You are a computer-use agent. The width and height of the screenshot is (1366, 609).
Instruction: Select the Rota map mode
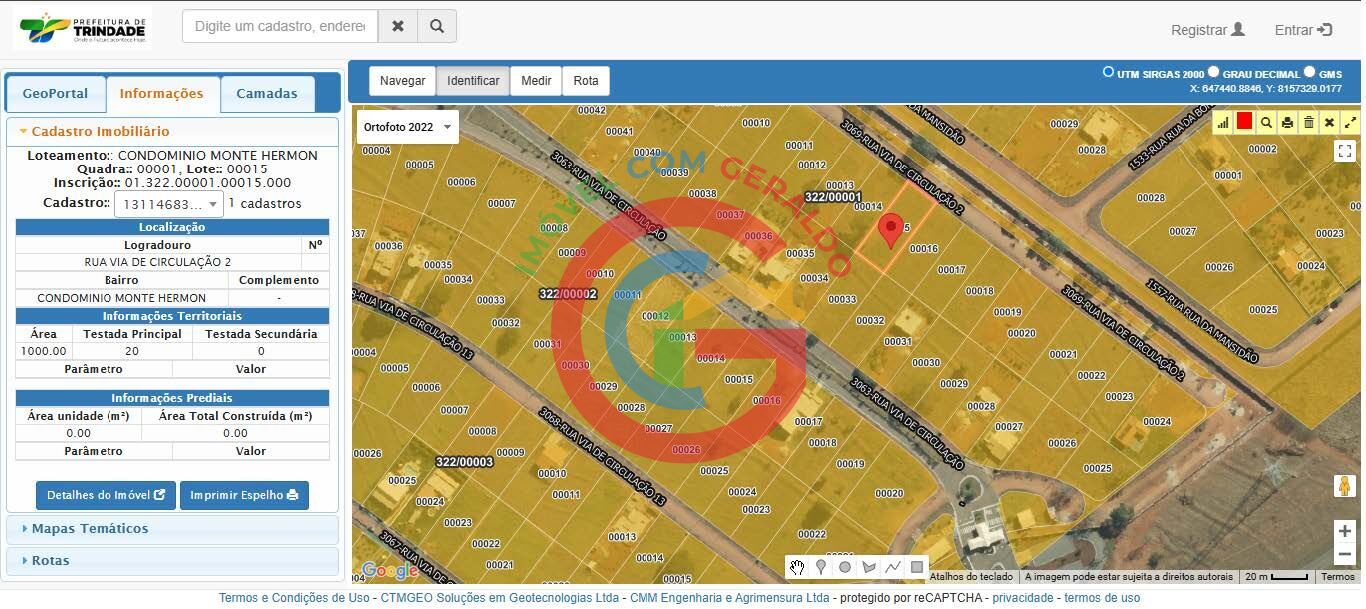pyautogui.click(x=586, y=81)
